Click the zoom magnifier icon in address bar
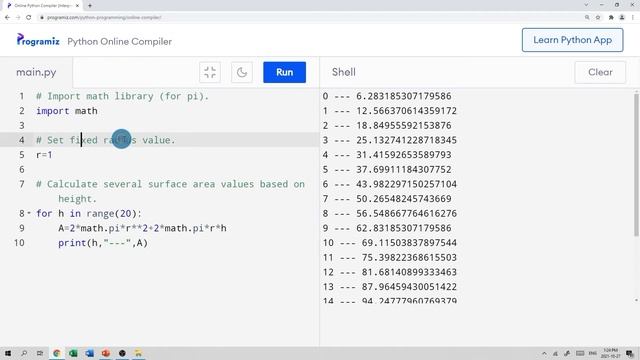The width and height of the screenshot is (640, 360). click(587, 18)
